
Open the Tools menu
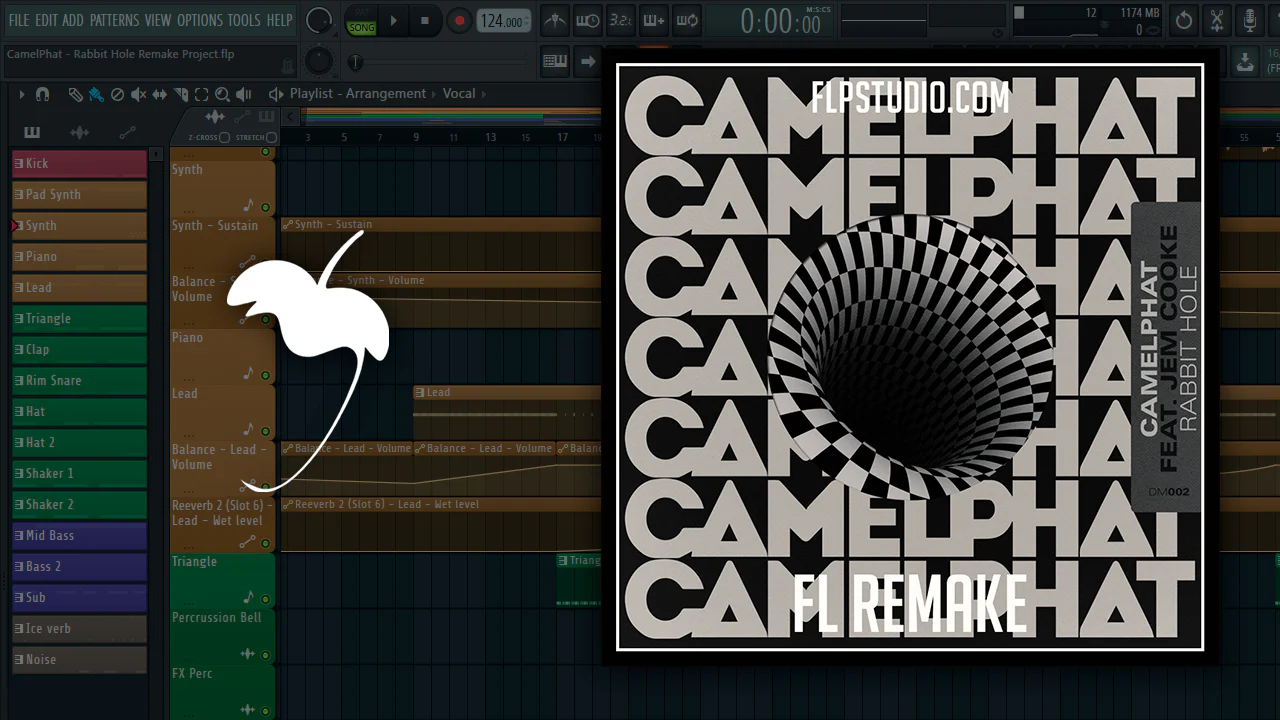pyautogui.click(x=244, y=20)
